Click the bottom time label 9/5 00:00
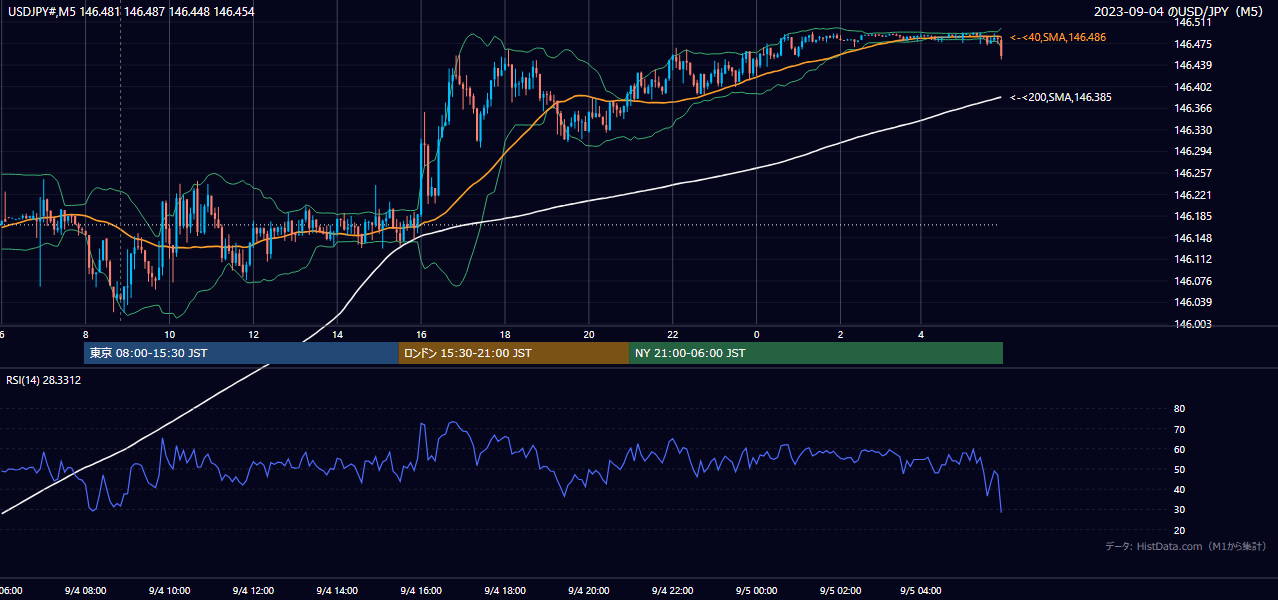This screenshot has width=1278, height=600. pyautogui.click(x=756, y=590)
